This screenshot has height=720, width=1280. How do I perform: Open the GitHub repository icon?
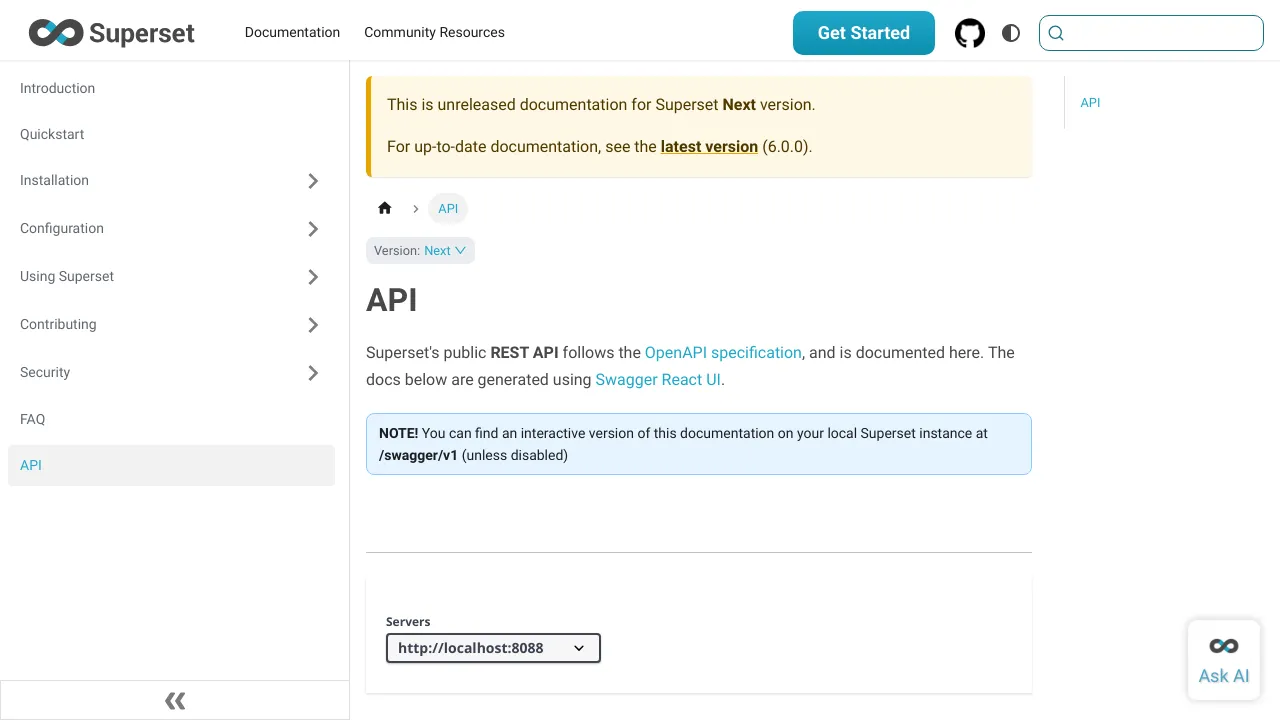point(970,33)
